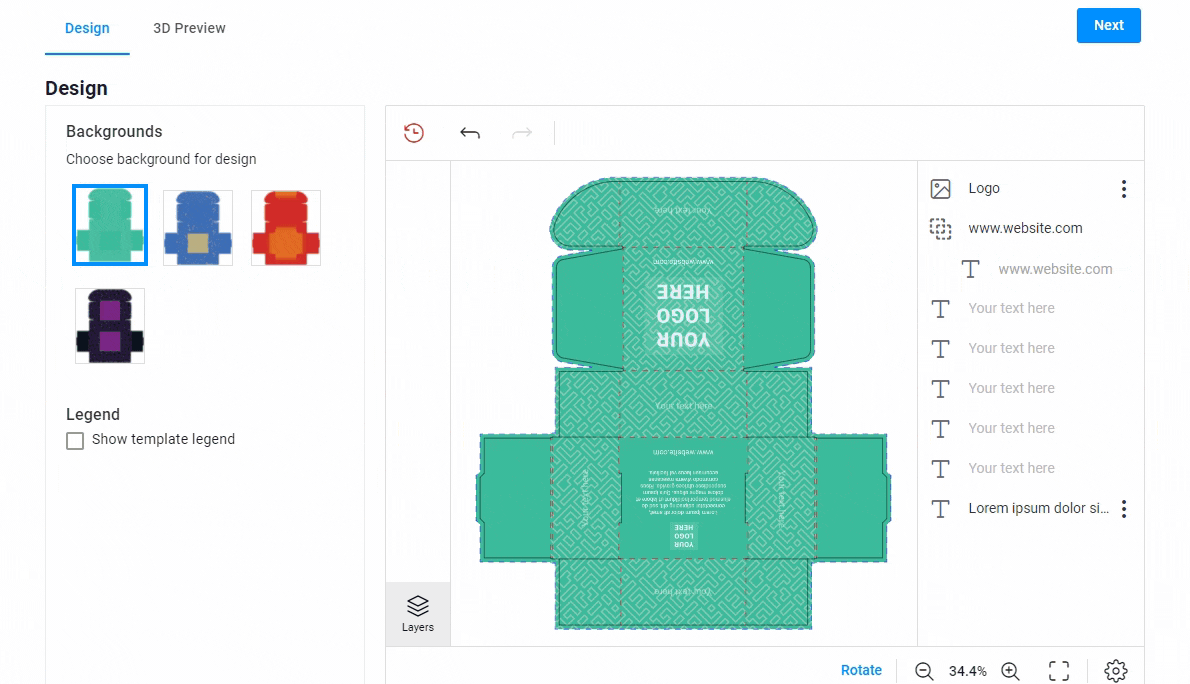
Task: Click the group icon beside www.website.com
Action: click(x=940, y=229)
